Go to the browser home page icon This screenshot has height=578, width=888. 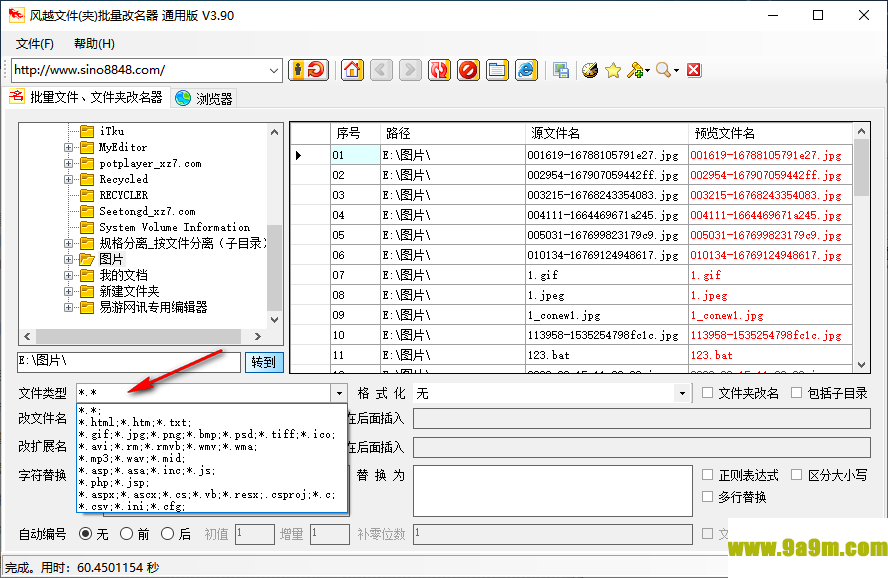point(352,70)
